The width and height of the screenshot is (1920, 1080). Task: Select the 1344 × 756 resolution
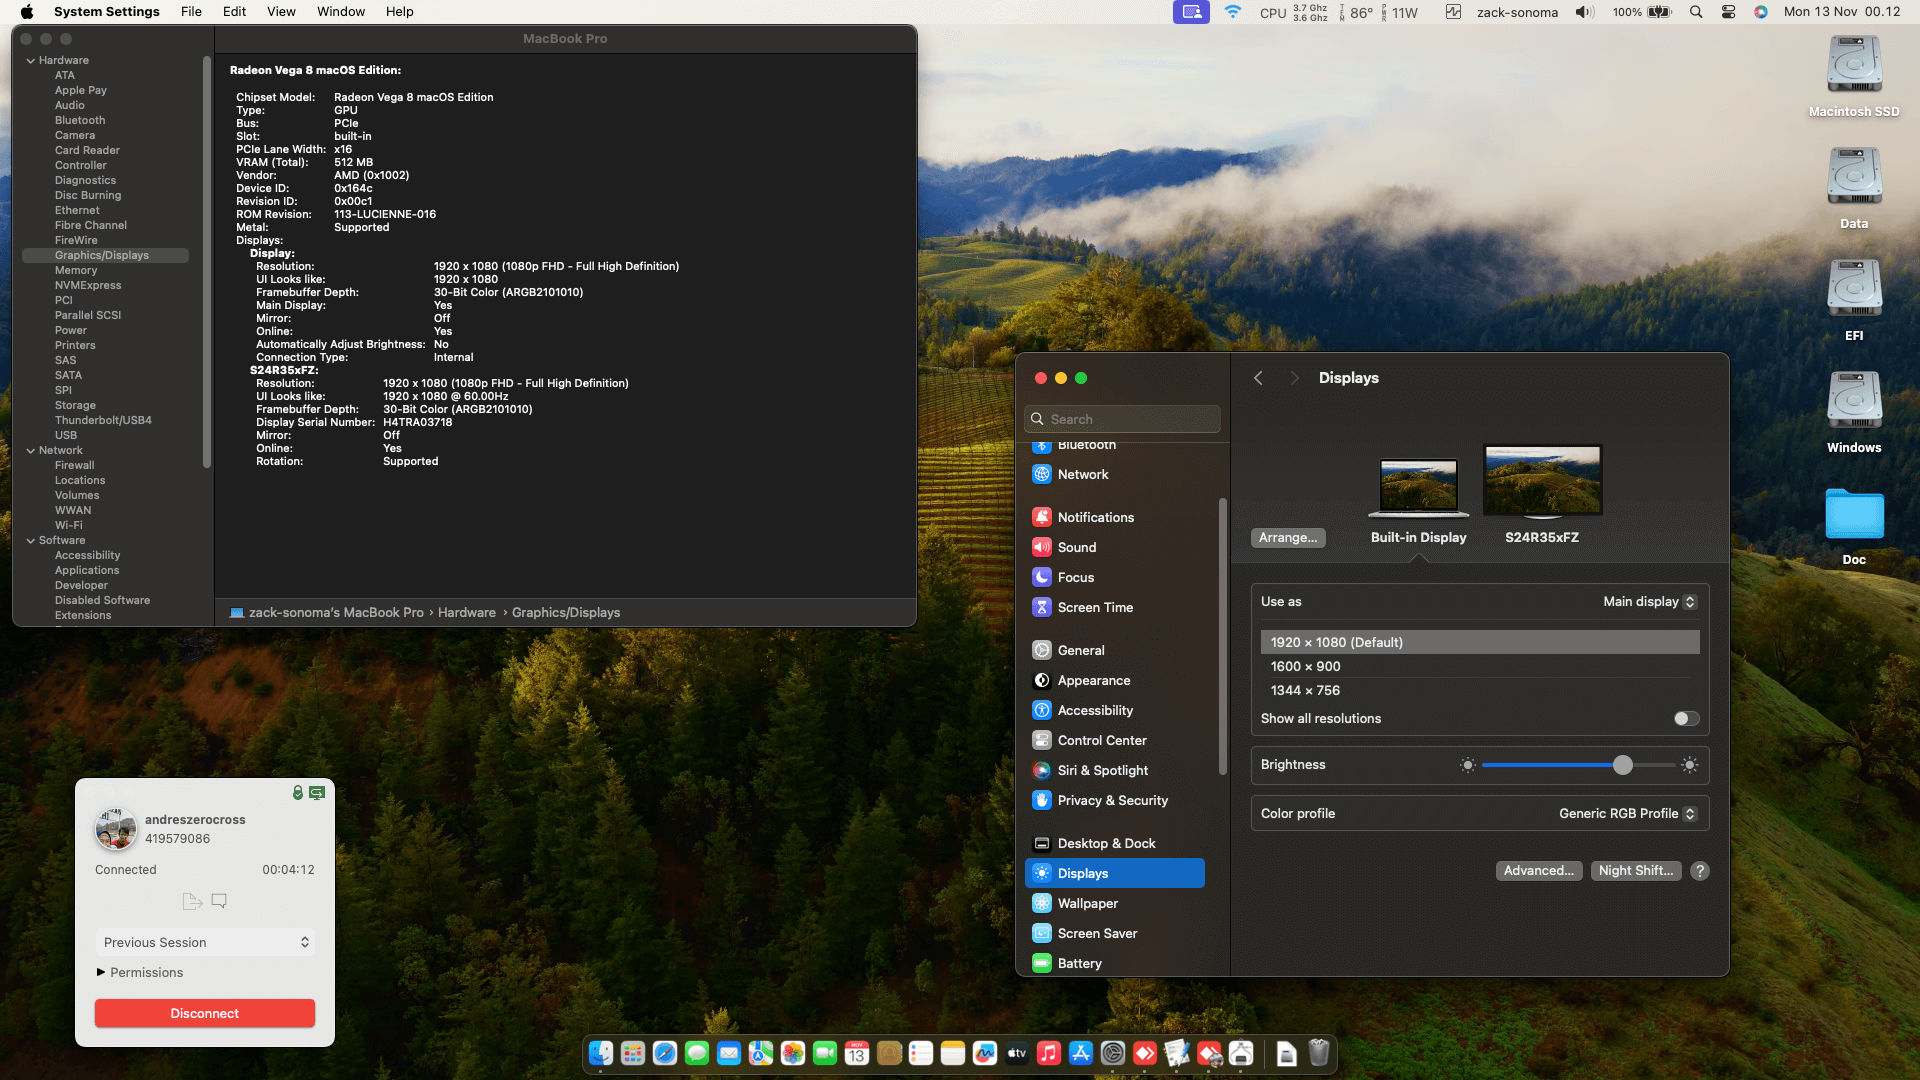tap(1480, 690)
